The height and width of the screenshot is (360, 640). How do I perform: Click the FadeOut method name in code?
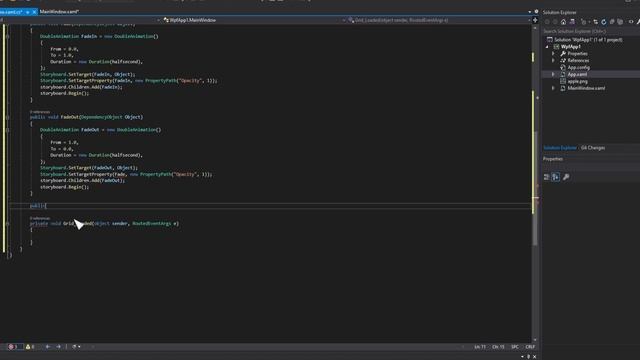[x=69, y=117]
